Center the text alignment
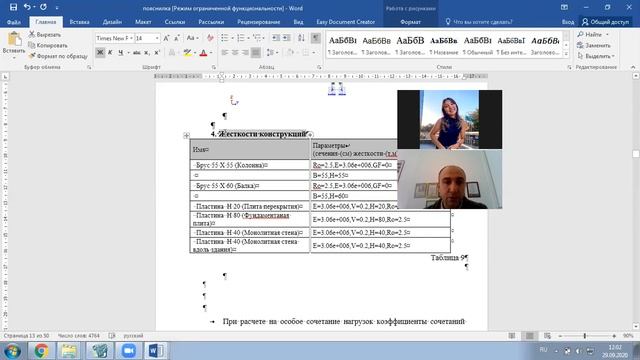This screenshot has height=360, width=640. pyautogui.click(x=235, y=53)
